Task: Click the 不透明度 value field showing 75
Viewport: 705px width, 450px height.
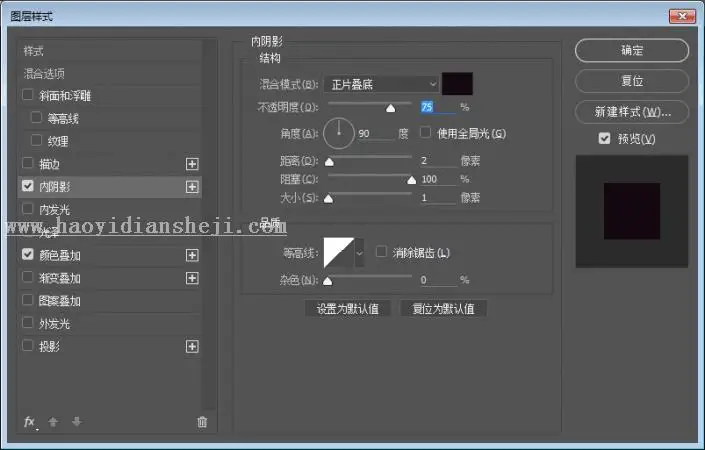Action: click(x=438, y=107)
